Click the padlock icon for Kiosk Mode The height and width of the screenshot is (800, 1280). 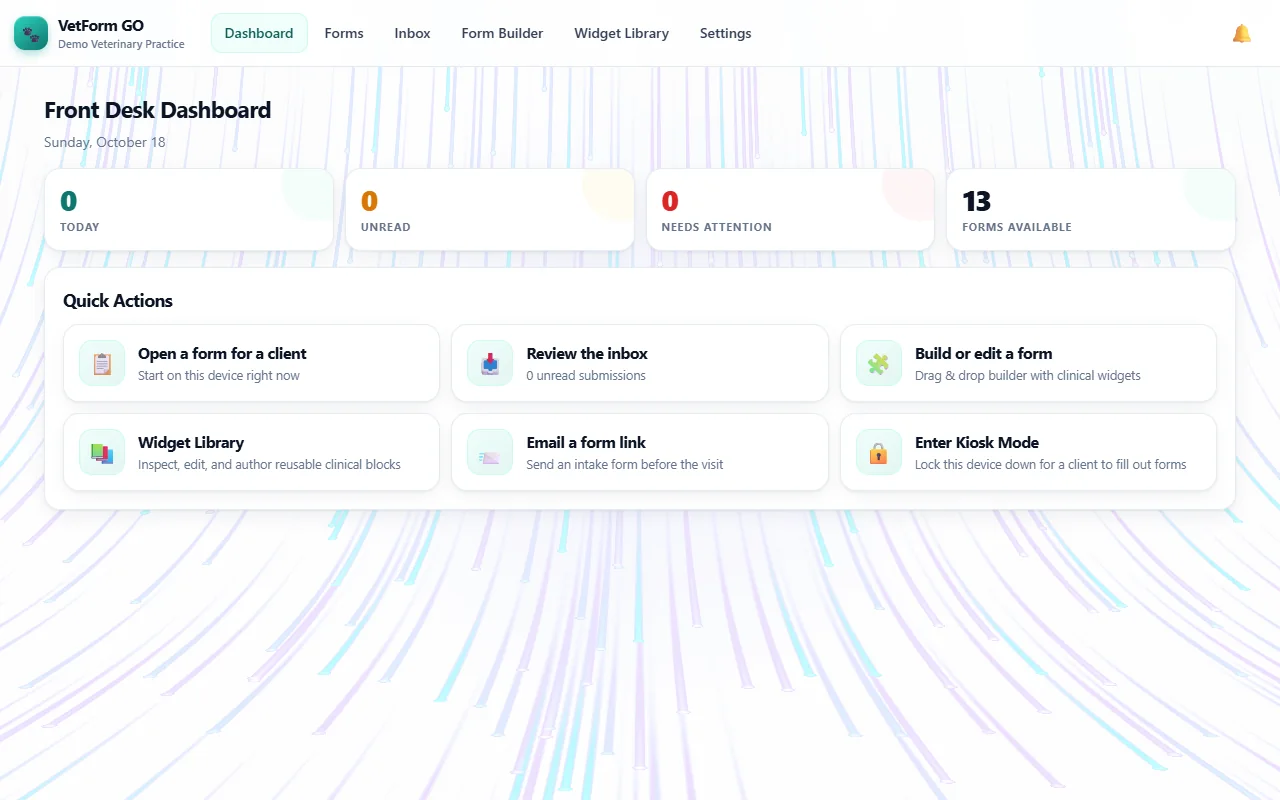click(x=879, y=453)
